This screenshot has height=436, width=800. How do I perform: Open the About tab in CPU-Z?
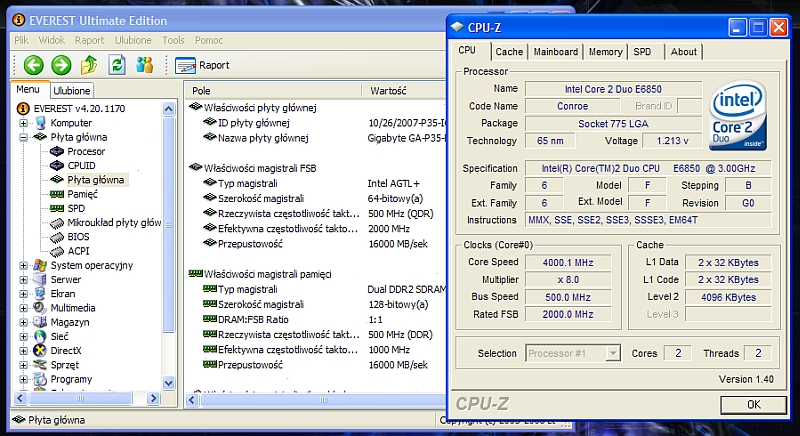684,52
